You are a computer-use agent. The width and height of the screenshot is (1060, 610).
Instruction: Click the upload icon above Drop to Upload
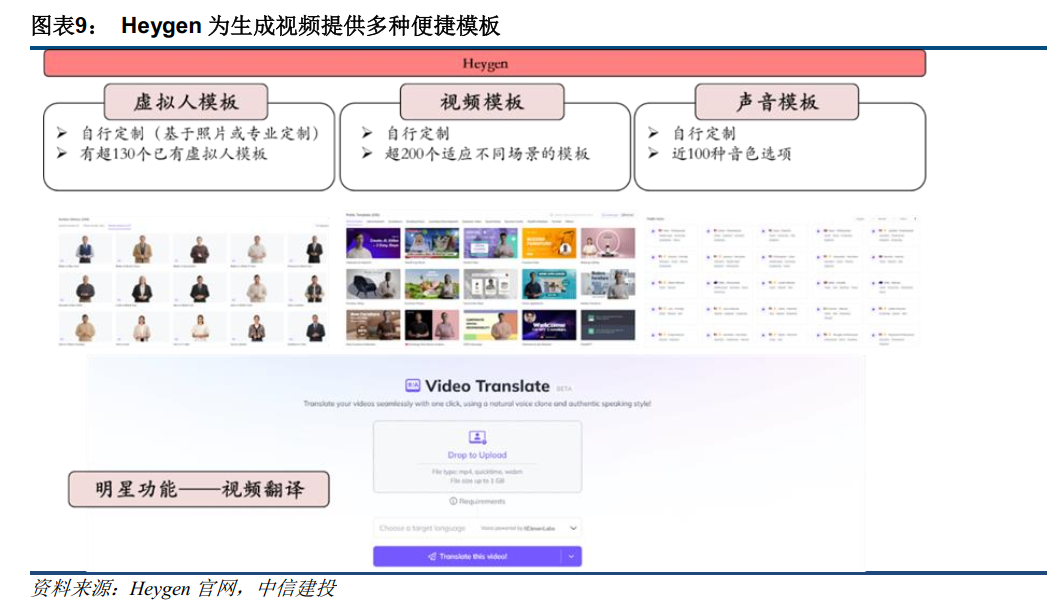pyautogui.click(x=477, y=438)
